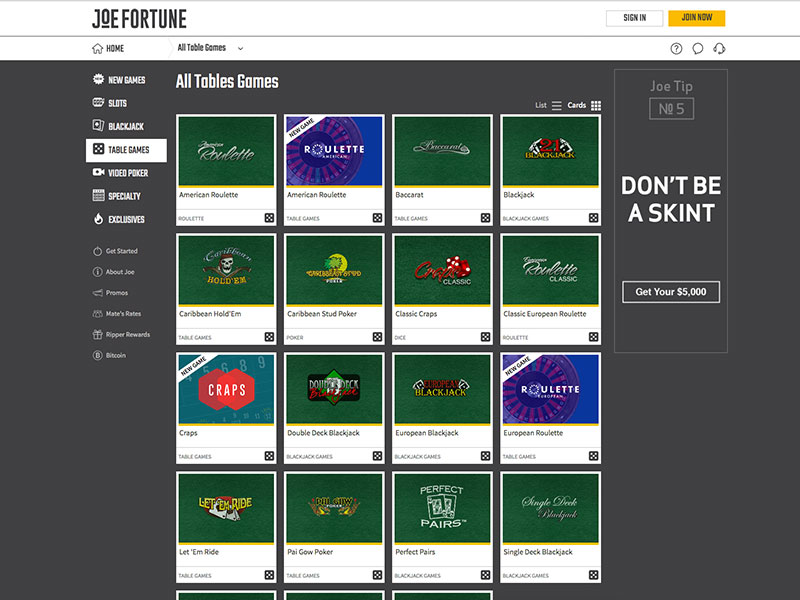This screenshot has height=600, width=800.
Task: Click the New Games starburst icon
Action: click(96, 80)
